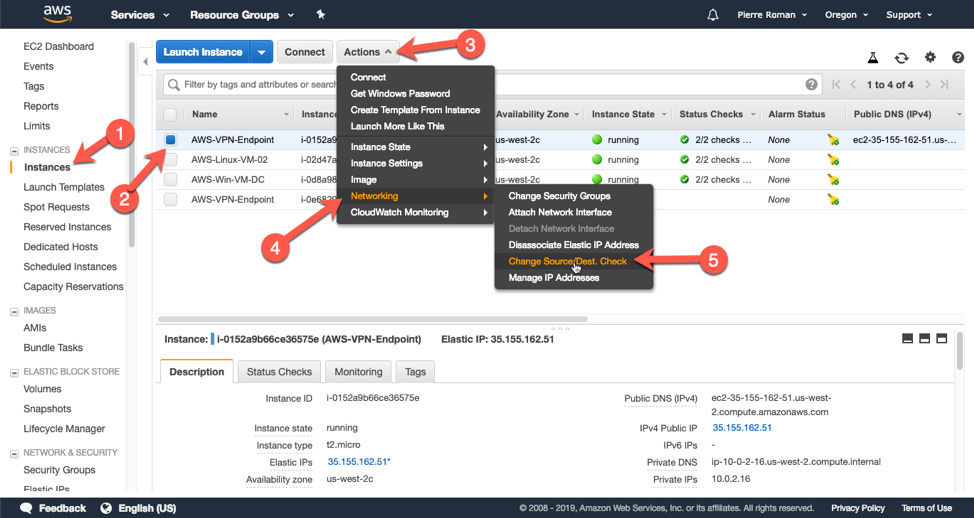Open the pin shortcuts star icon
This screenshot has height=518, width=974.
tap(321, 14)
